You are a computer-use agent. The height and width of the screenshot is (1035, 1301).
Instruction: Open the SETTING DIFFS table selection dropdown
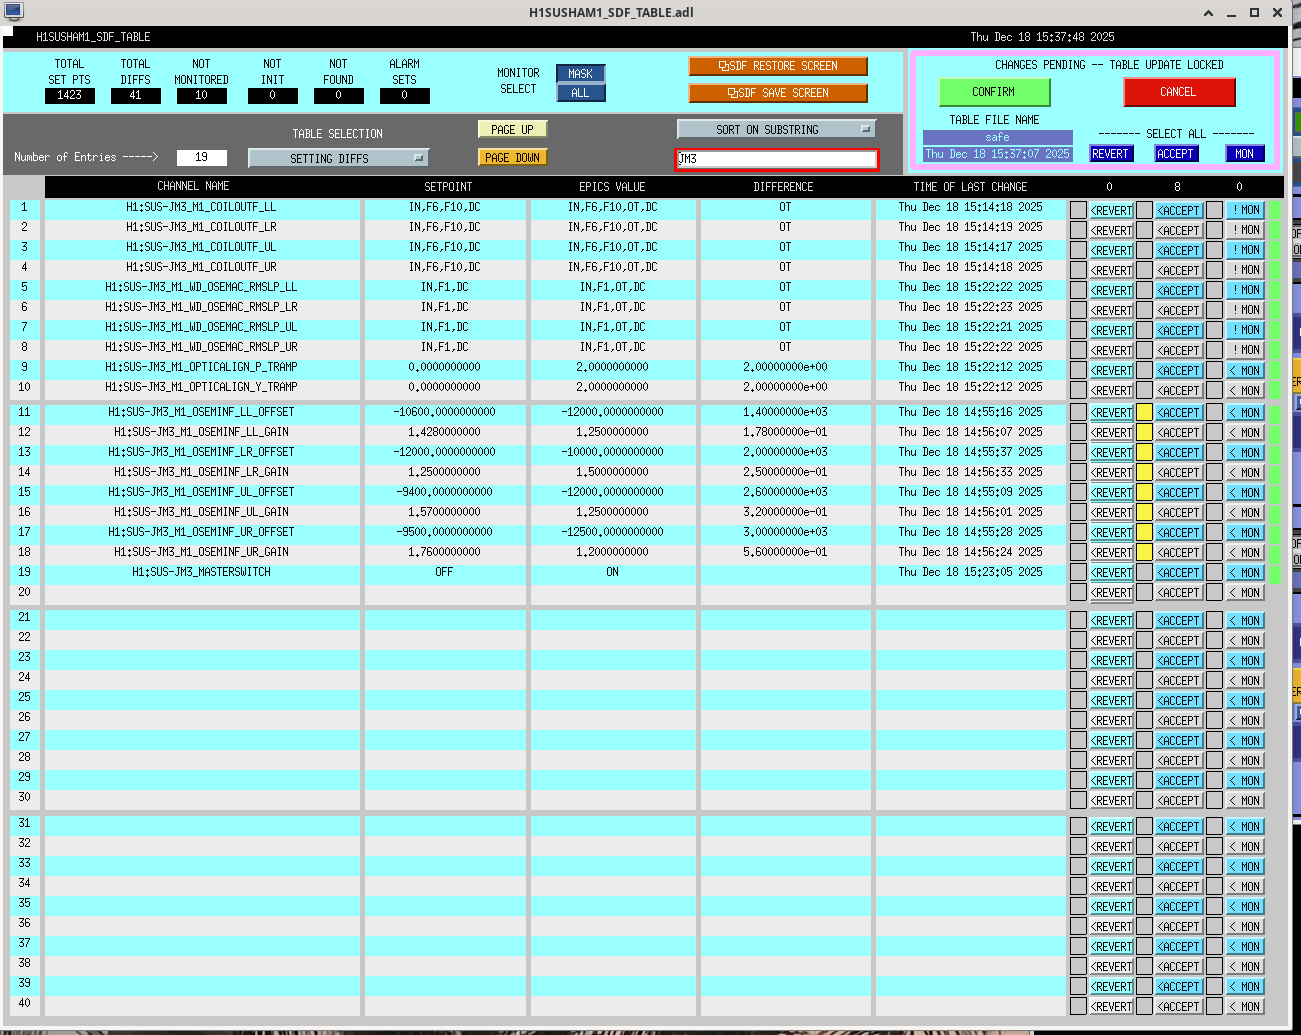coord(338,158)
